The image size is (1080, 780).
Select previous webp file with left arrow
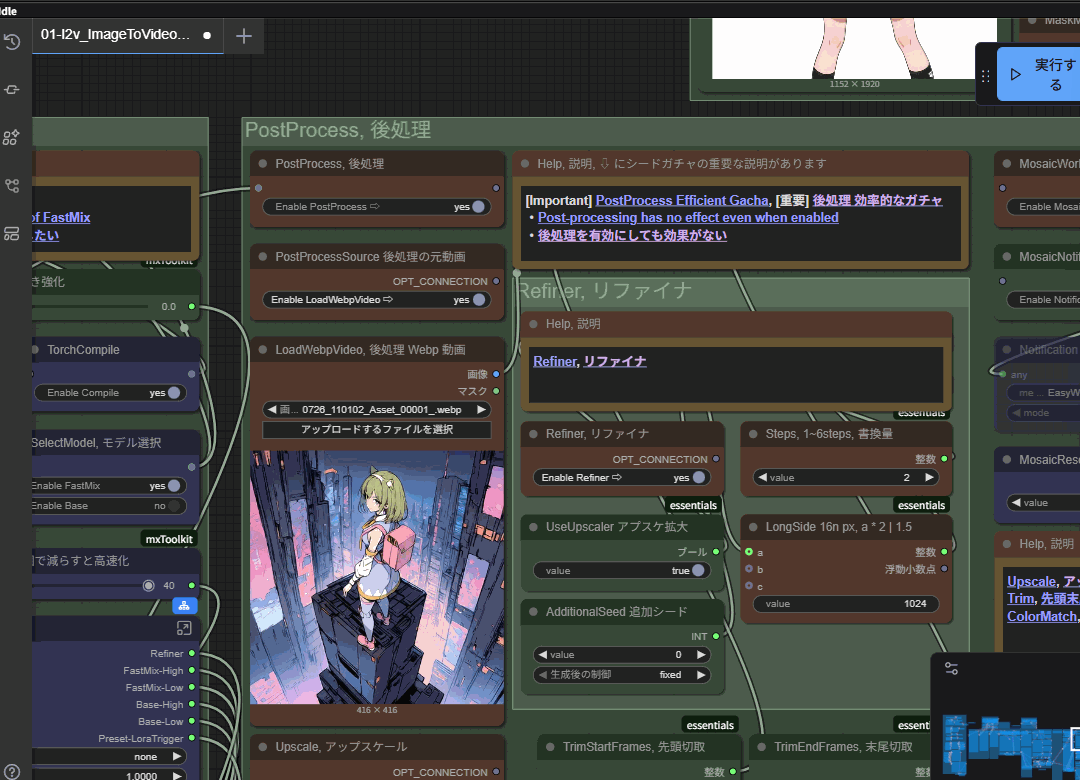[271, 409]
